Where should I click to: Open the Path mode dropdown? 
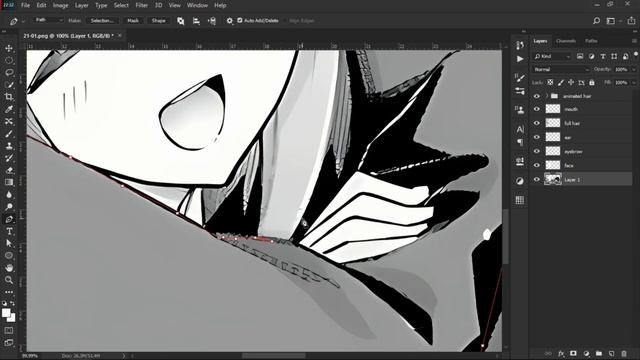[x=49, y=20]
